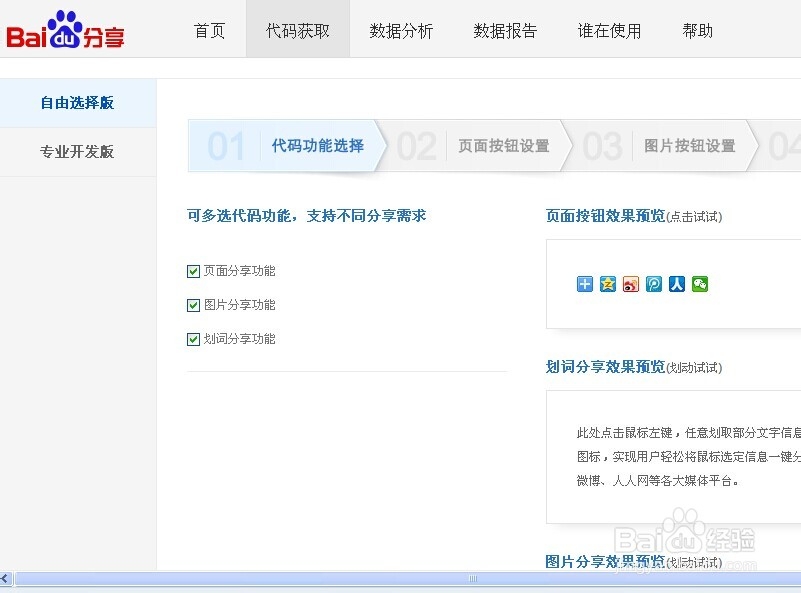Go to step 03 图片按钮设置
This screenshot has height=593, width=801.
[690, 146]
